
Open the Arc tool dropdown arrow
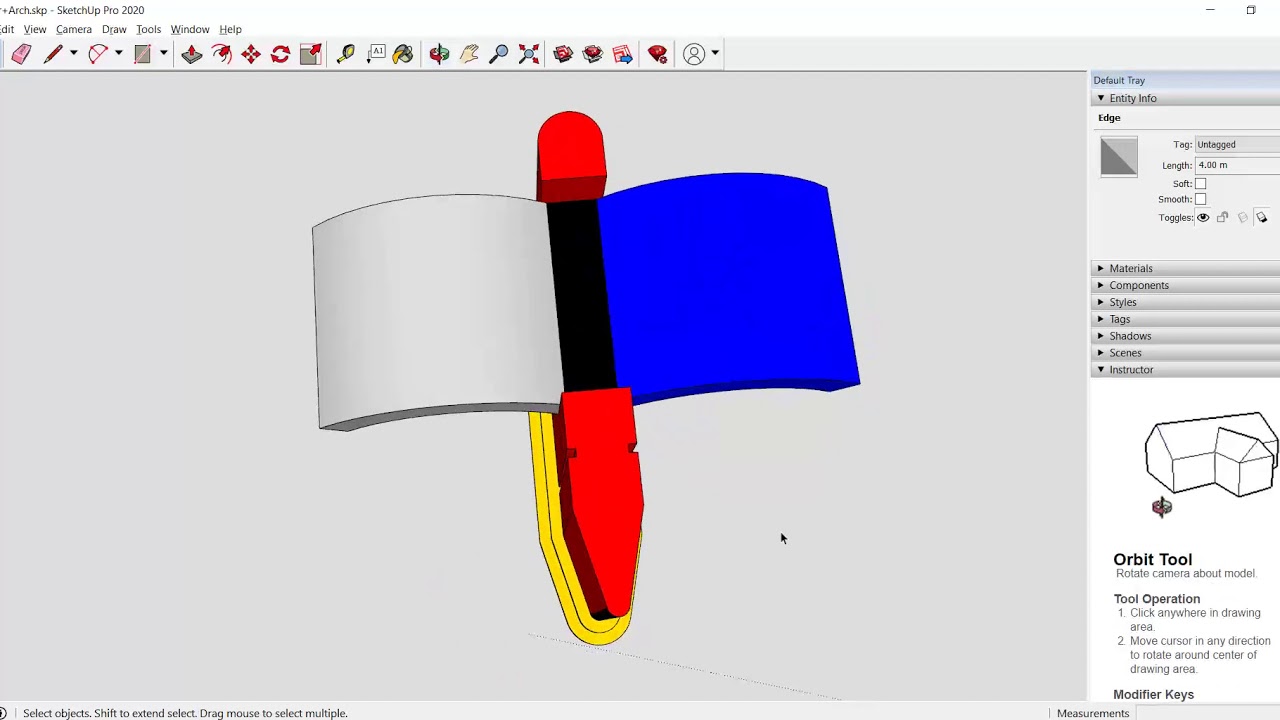pos(118,54)
